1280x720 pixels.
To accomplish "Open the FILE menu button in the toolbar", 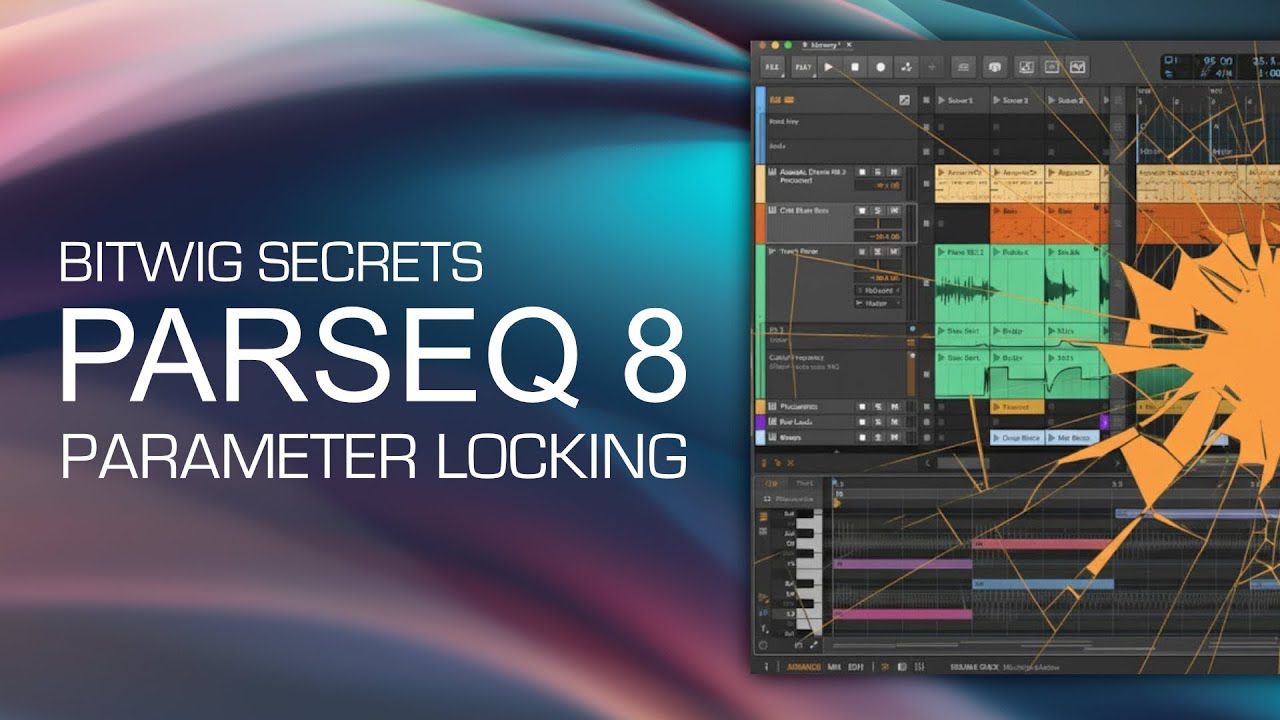I will pos(772,67).
